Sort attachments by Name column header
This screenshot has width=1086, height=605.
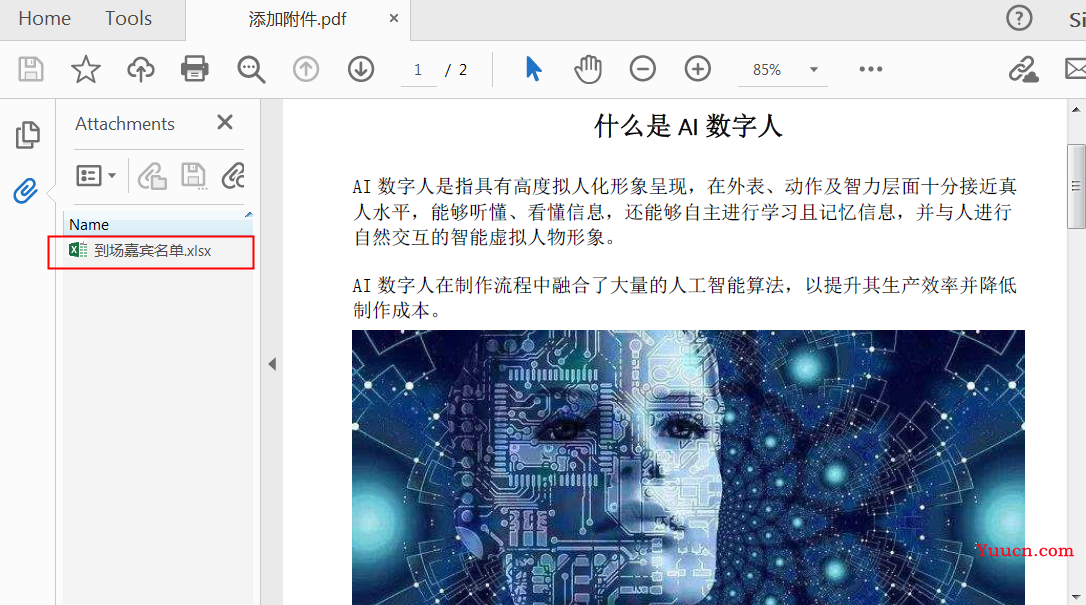click(x=159, y=224)
